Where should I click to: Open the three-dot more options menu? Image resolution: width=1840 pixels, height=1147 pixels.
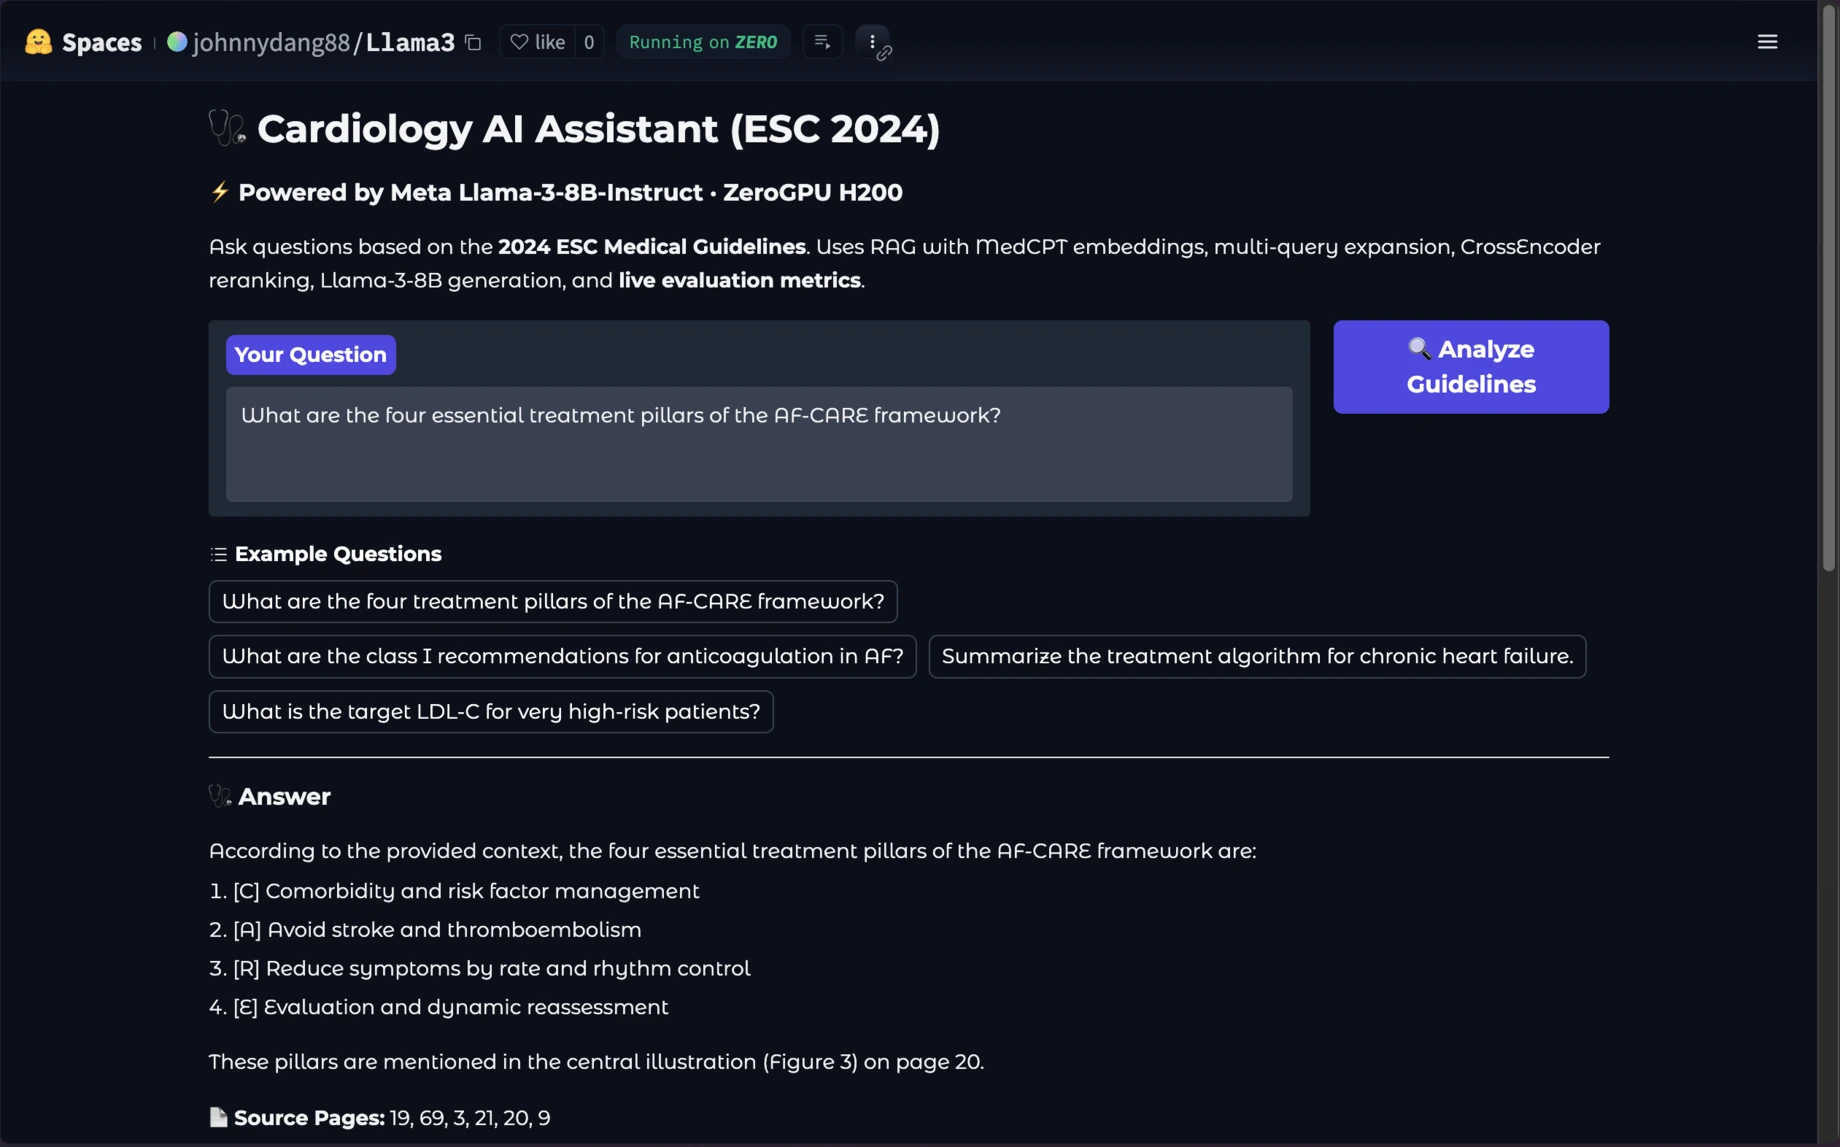[872, 42]
